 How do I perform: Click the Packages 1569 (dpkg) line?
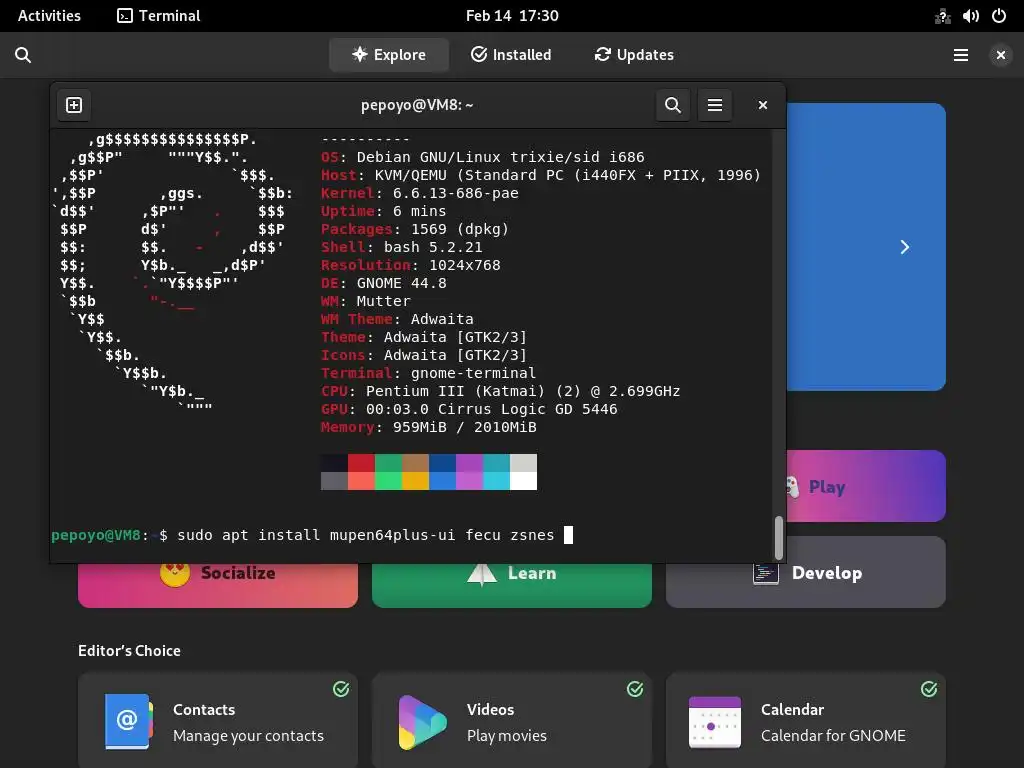[415, 229]
